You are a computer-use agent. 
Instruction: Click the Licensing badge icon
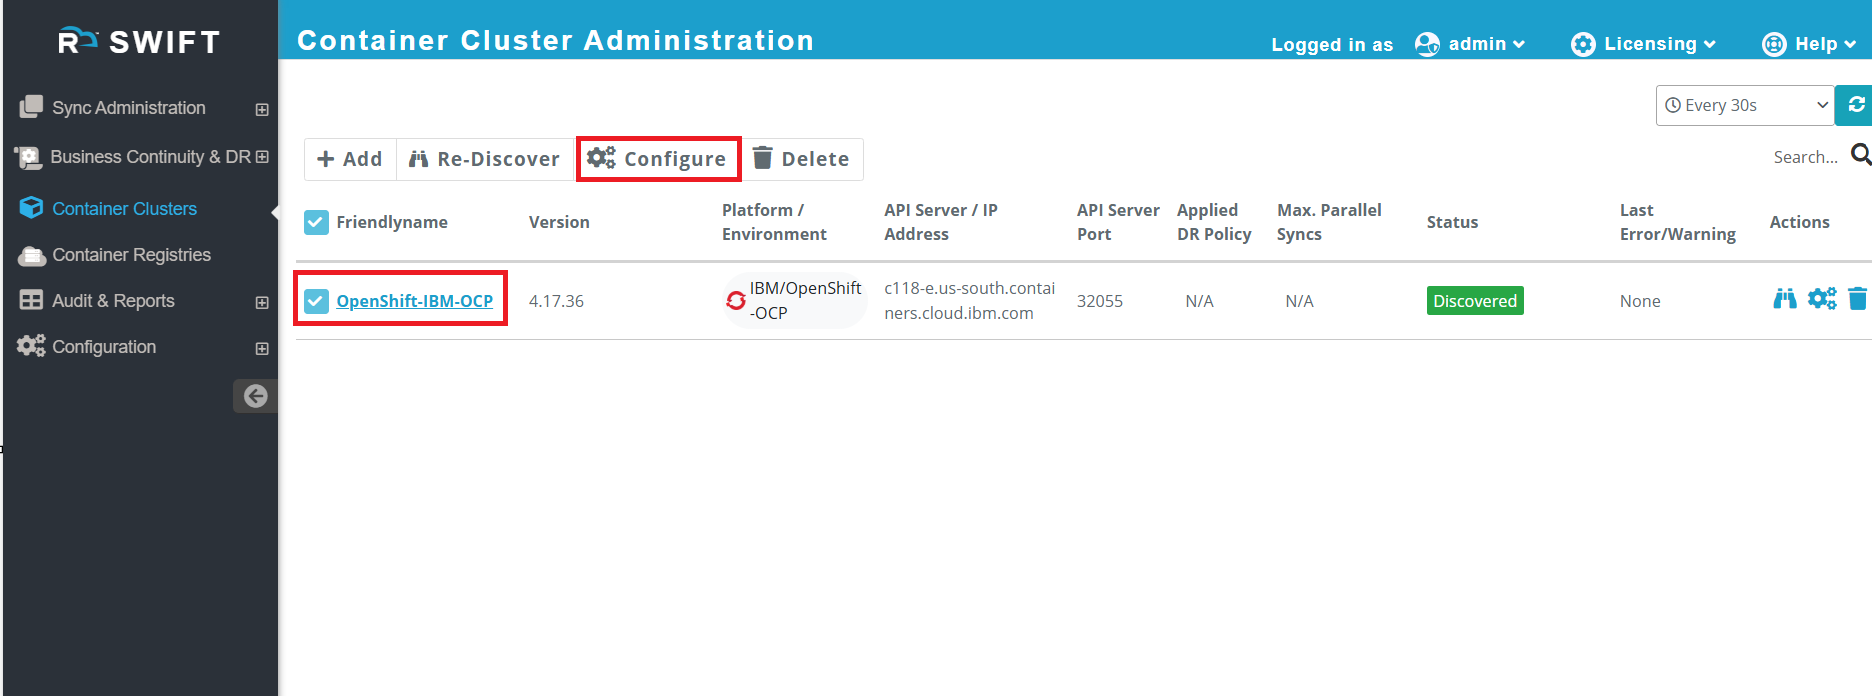coord(1583,45)
